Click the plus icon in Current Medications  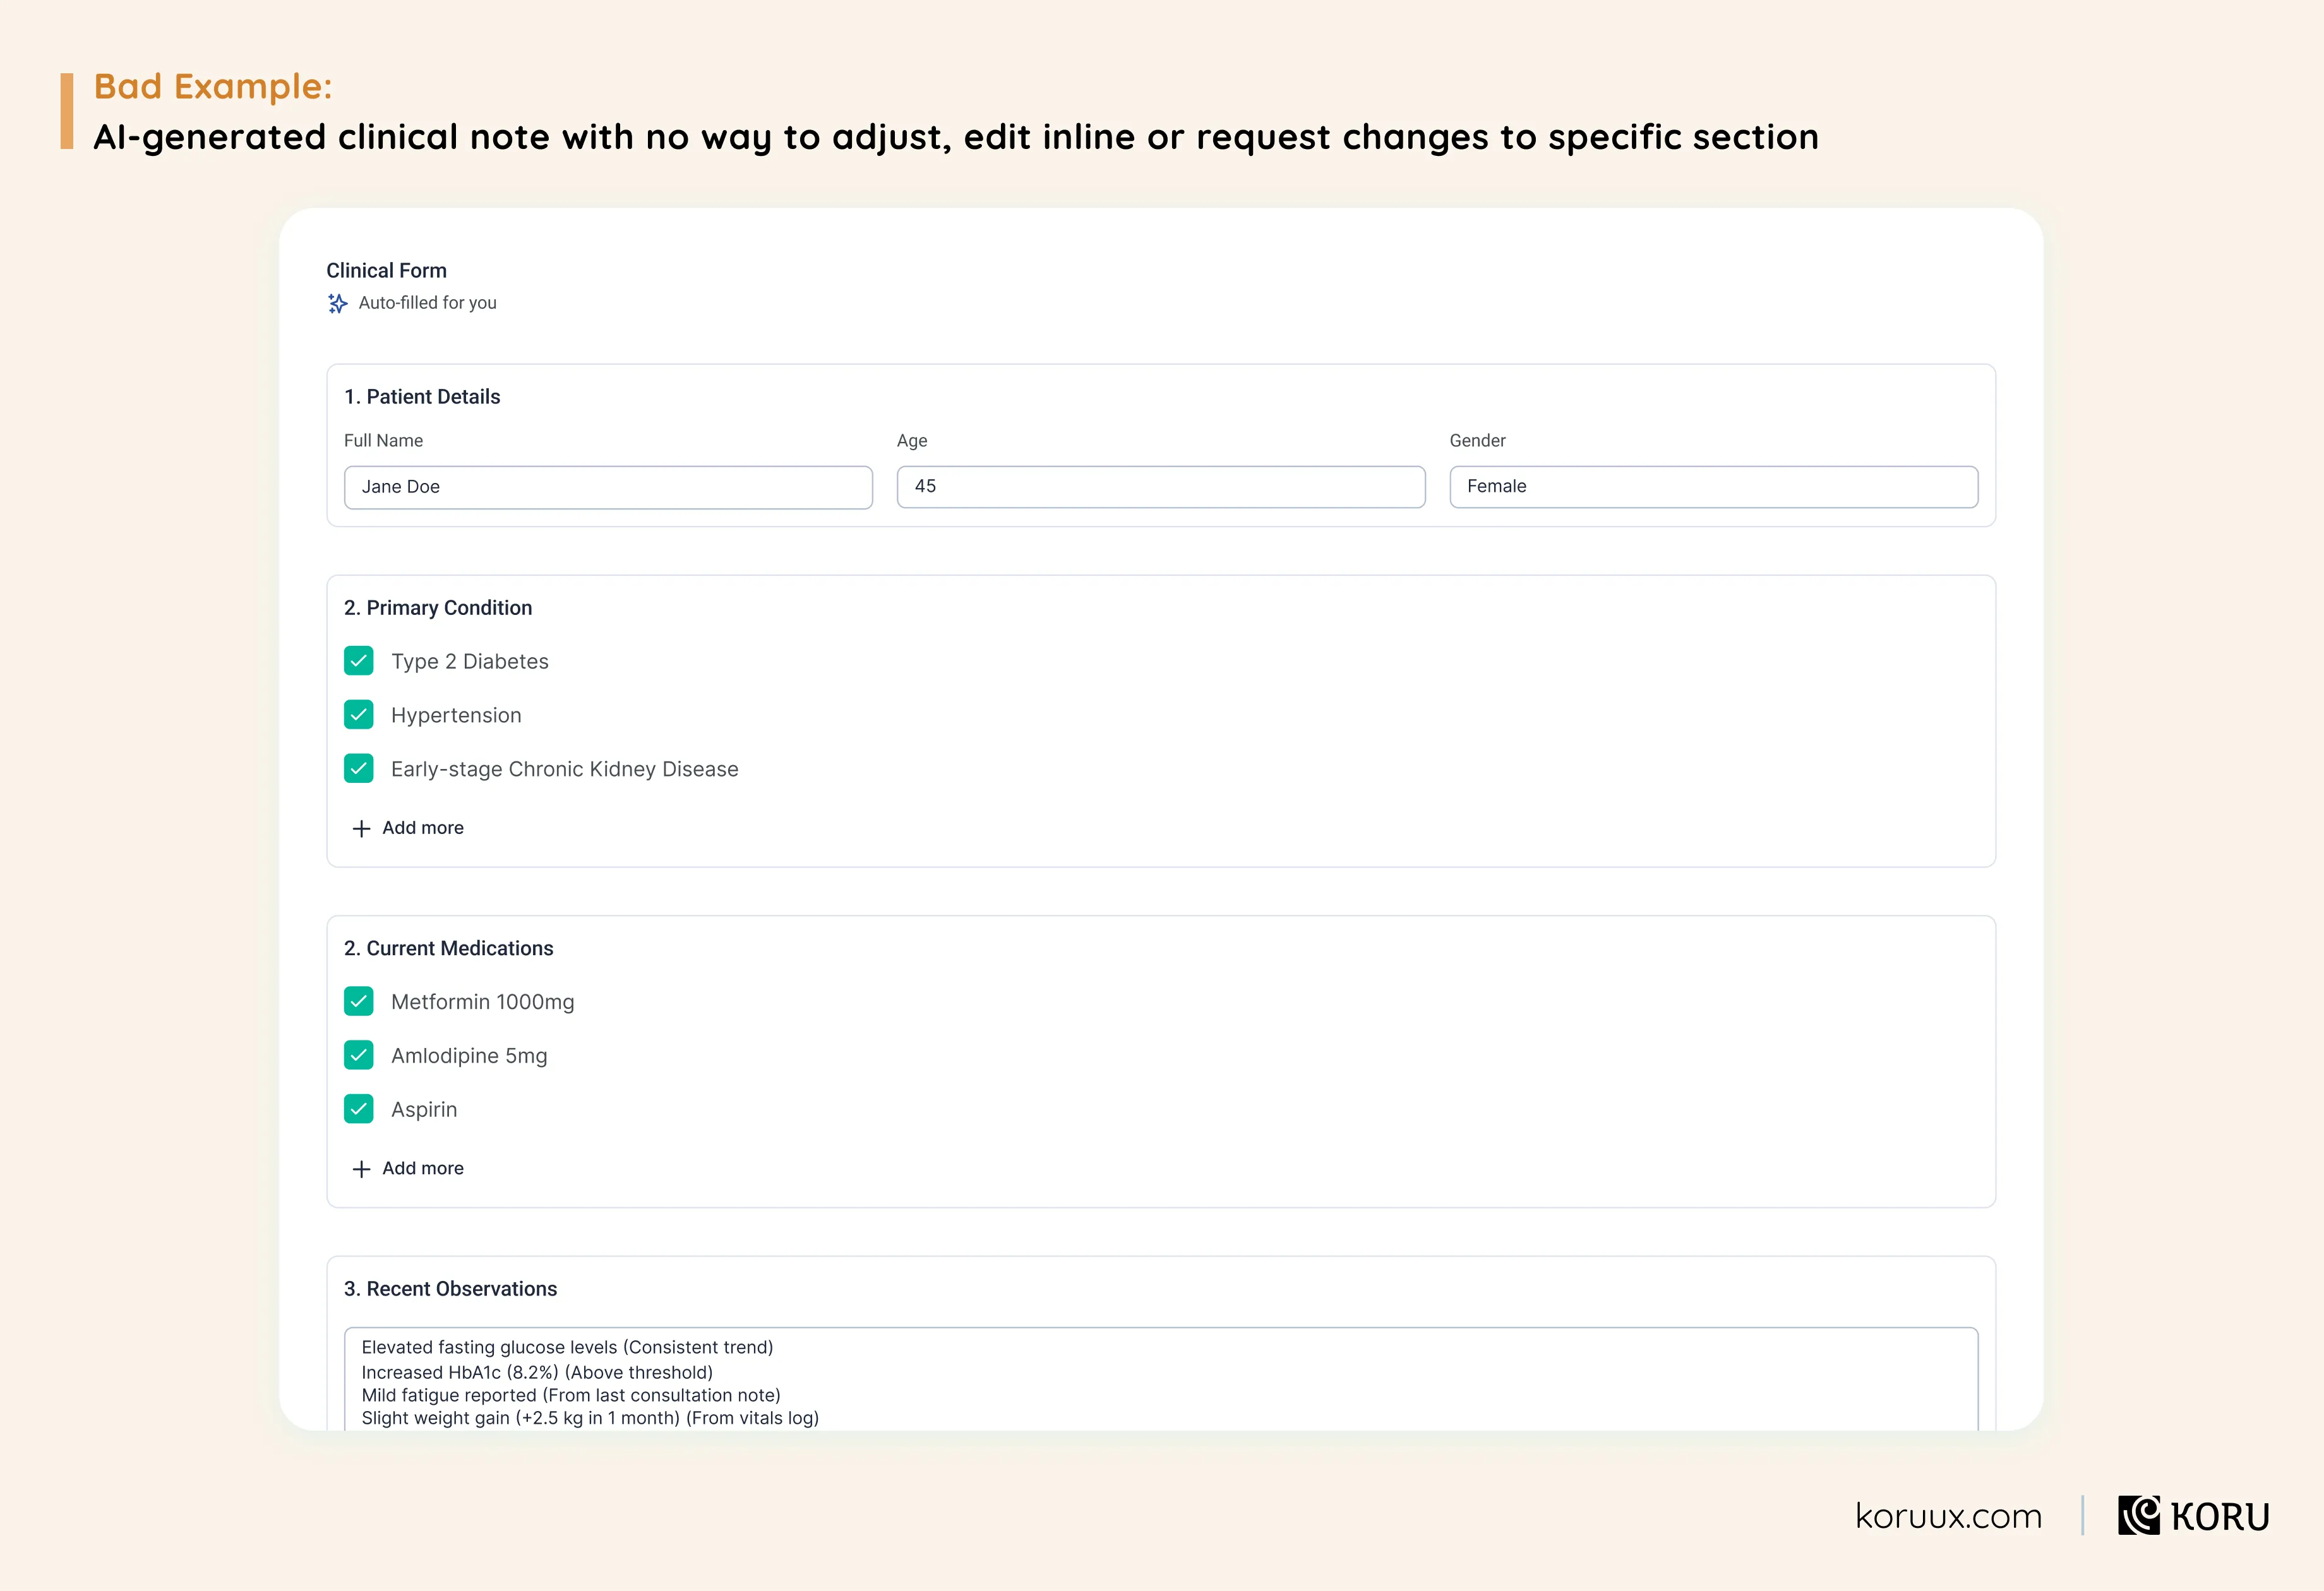(x=362, y=1169)
